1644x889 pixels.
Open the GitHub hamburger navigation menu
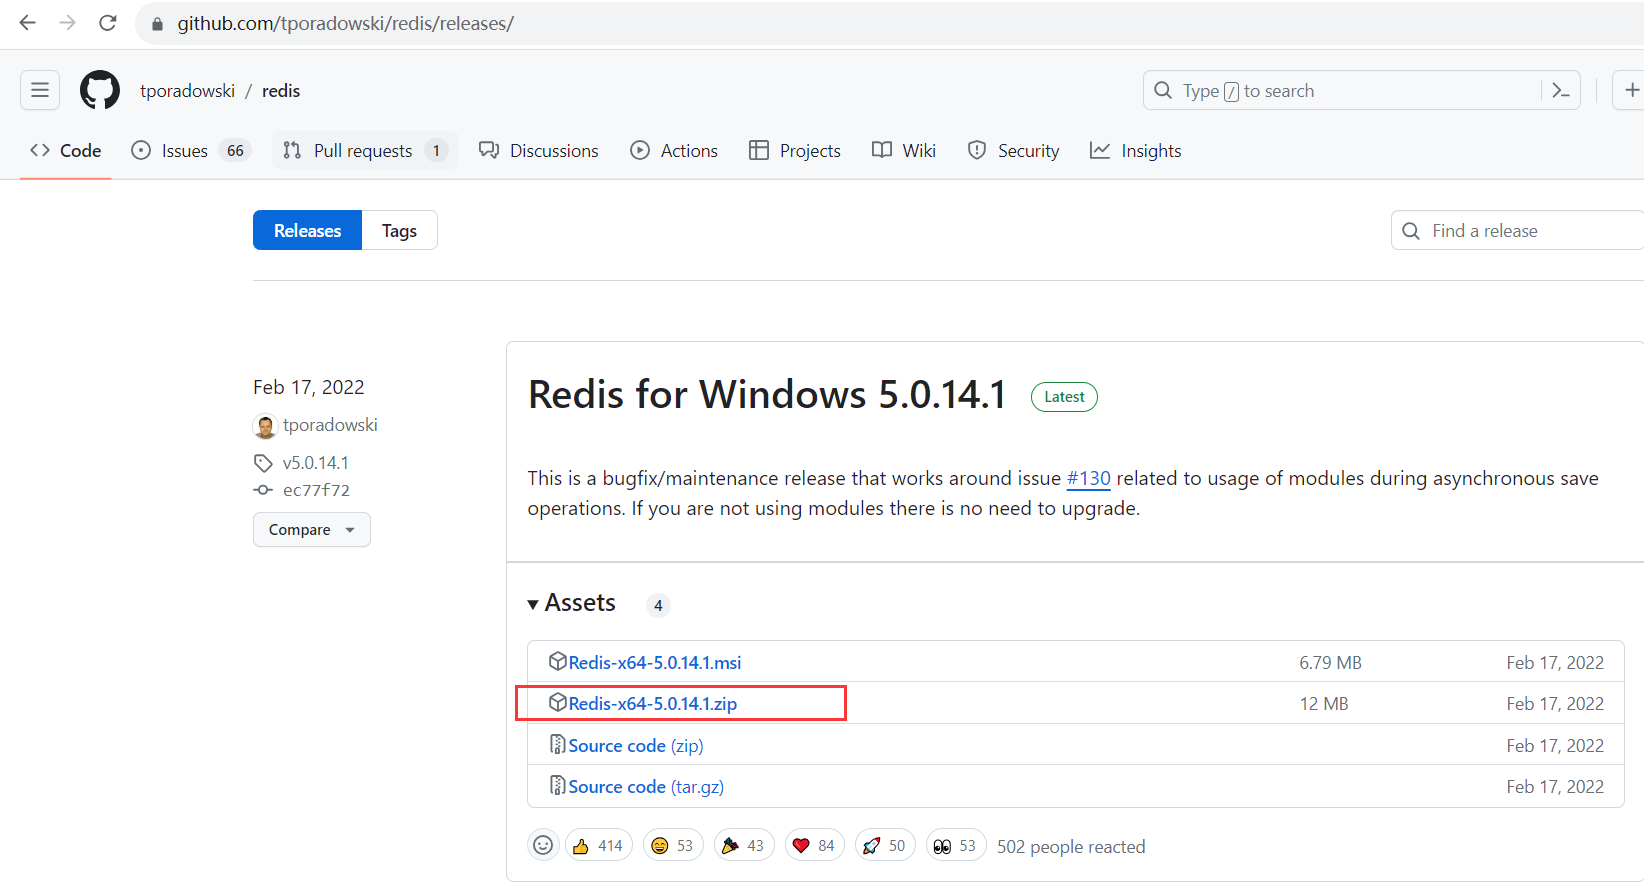[40, 90]
